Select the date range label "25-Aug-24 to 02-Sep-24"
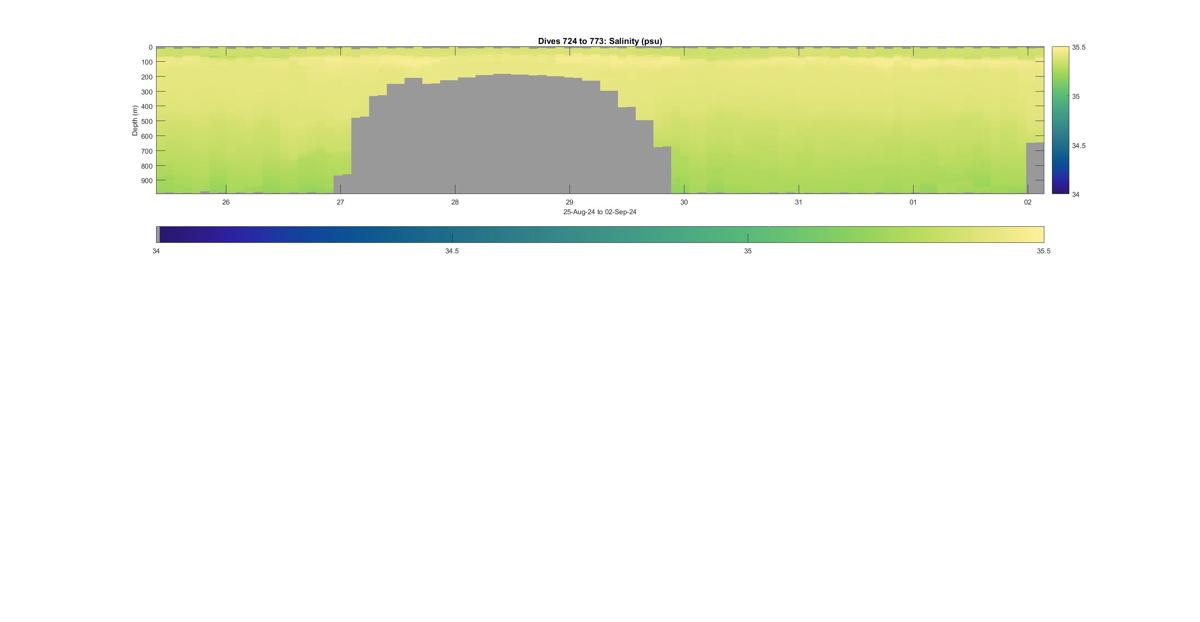 pos(600,212)
